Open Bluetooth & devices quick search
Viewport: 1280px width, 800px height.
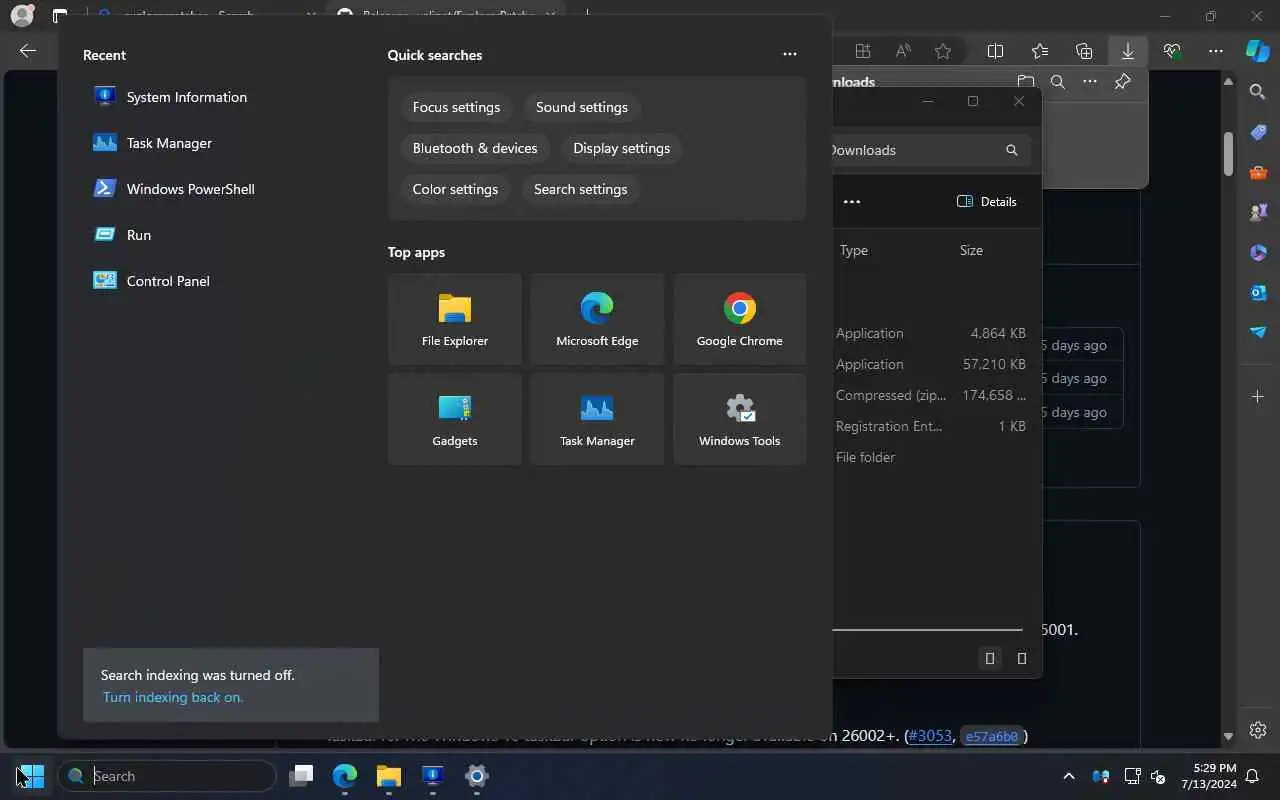point(475,148)
